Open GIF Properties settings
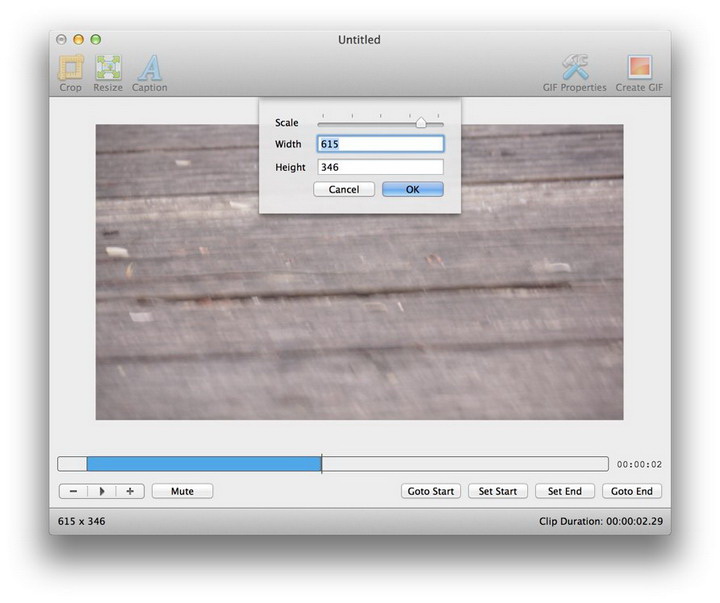Viewport: 720px width, 603px height. (x=574, y=68)
